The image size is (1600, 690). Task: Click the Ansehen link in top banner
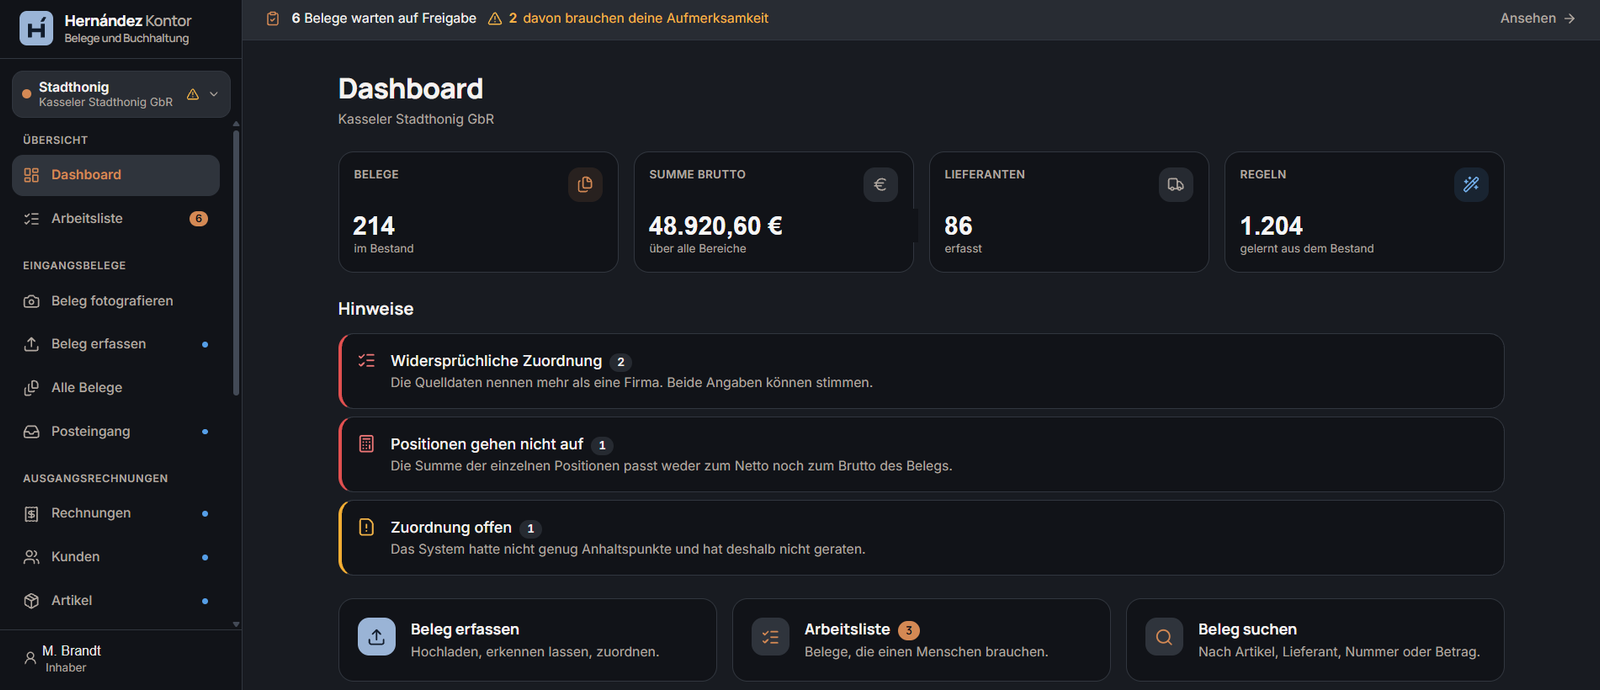pos(1538,18)
